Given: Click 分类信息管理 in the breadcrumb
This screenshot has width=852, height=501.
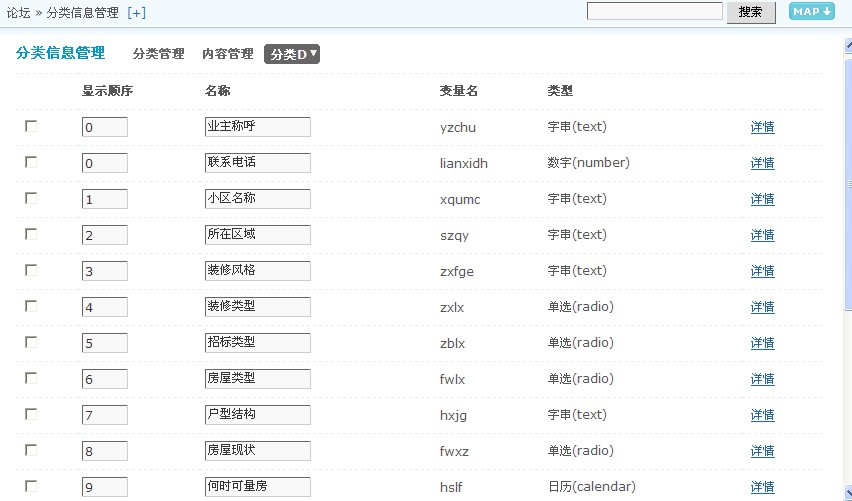Looking at the screenshot, I should (82, 12).
